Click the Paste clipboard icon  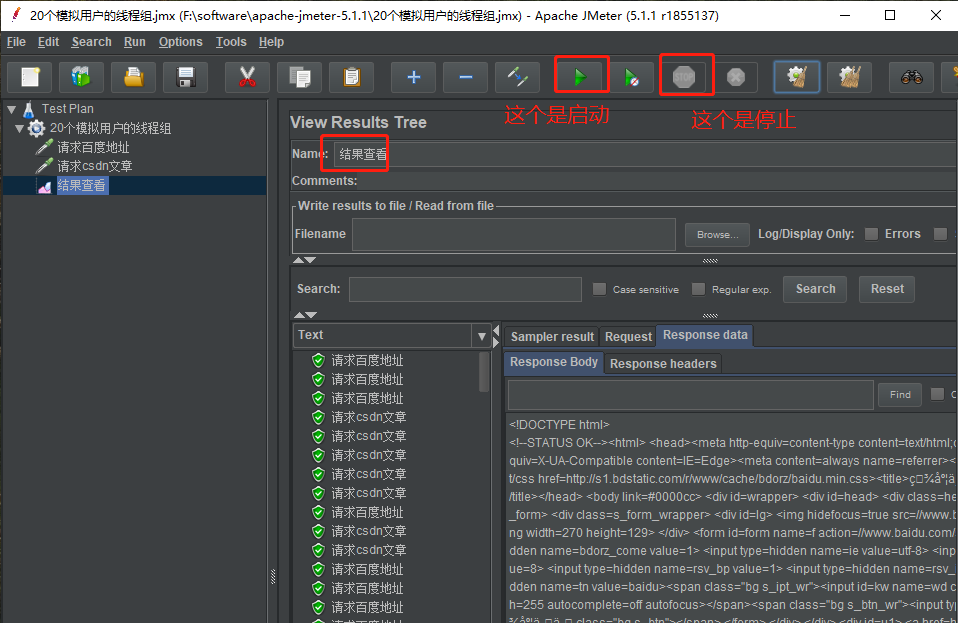pos(351,78)
